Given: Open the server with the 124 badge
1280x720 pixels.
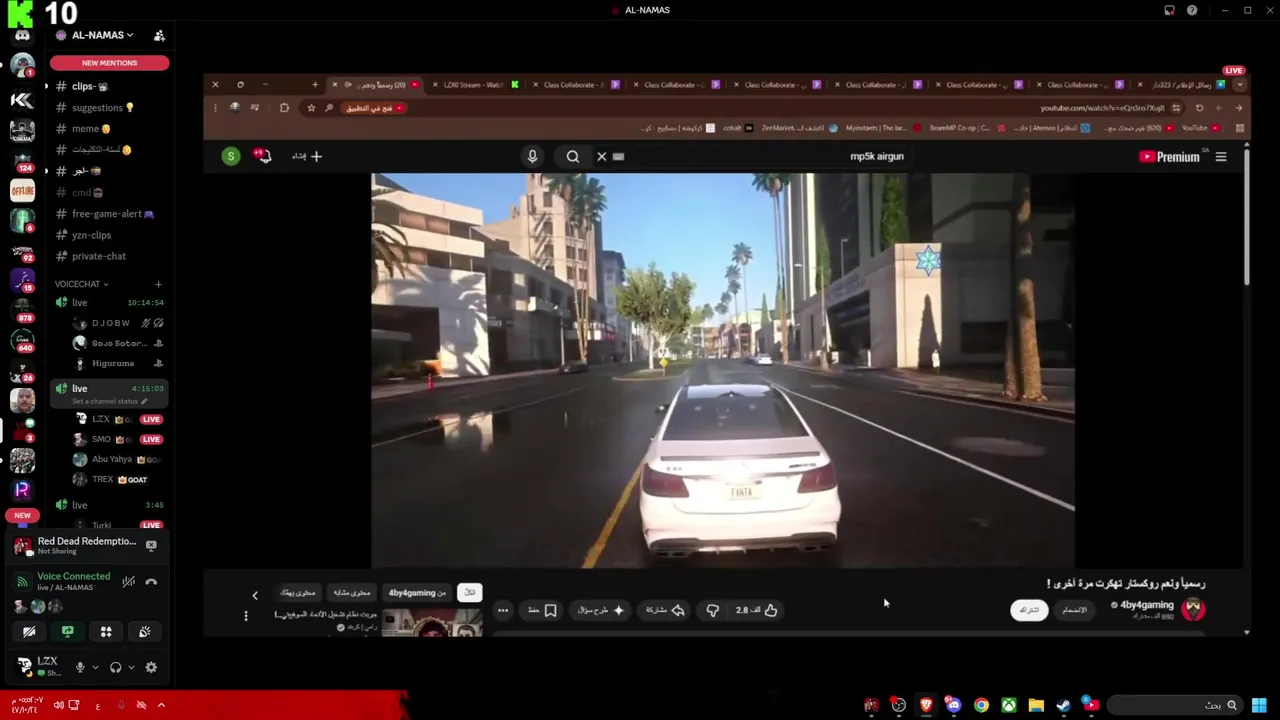Looking at the screenshot, I should pos(22,160).
